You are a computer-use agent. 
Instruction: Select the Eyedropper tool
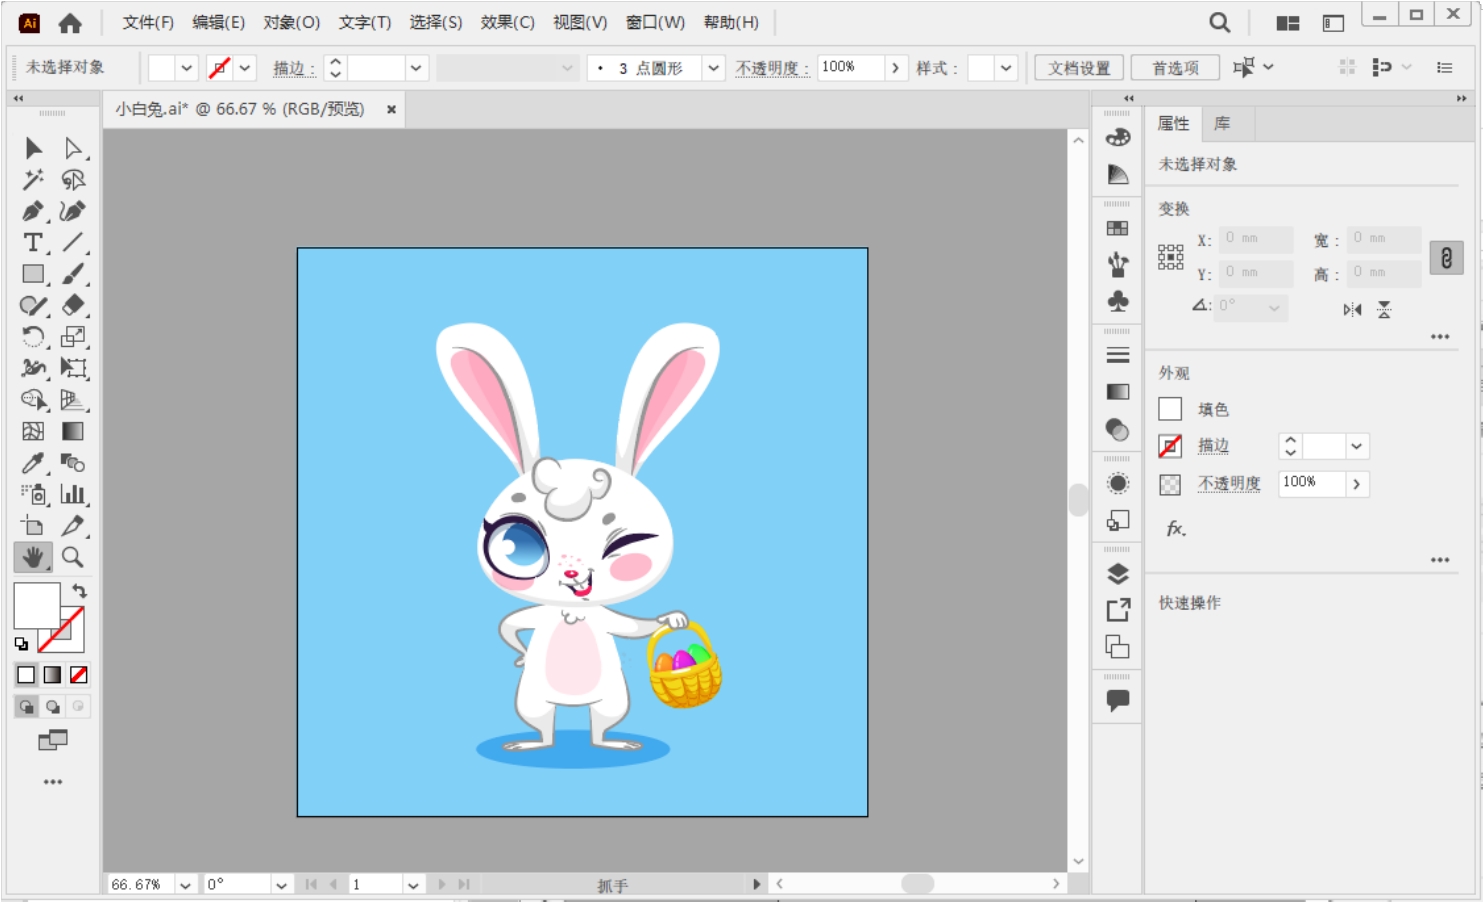pyautogui.click(x=32, y=463)
